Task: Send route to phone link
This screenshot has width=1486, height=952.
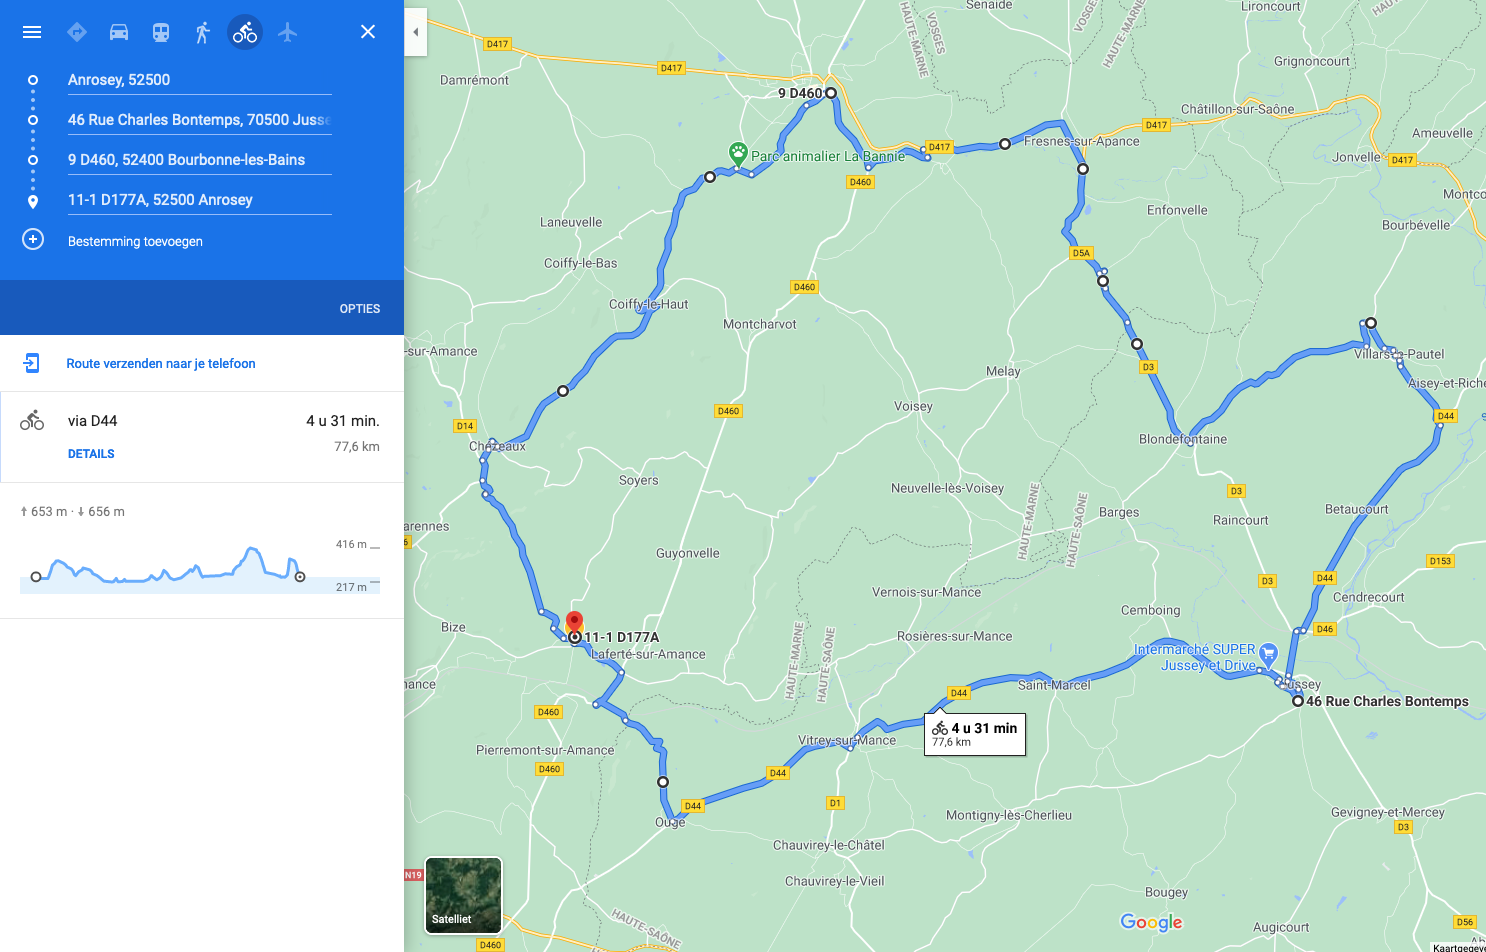Action: click(x=161, y=364)
